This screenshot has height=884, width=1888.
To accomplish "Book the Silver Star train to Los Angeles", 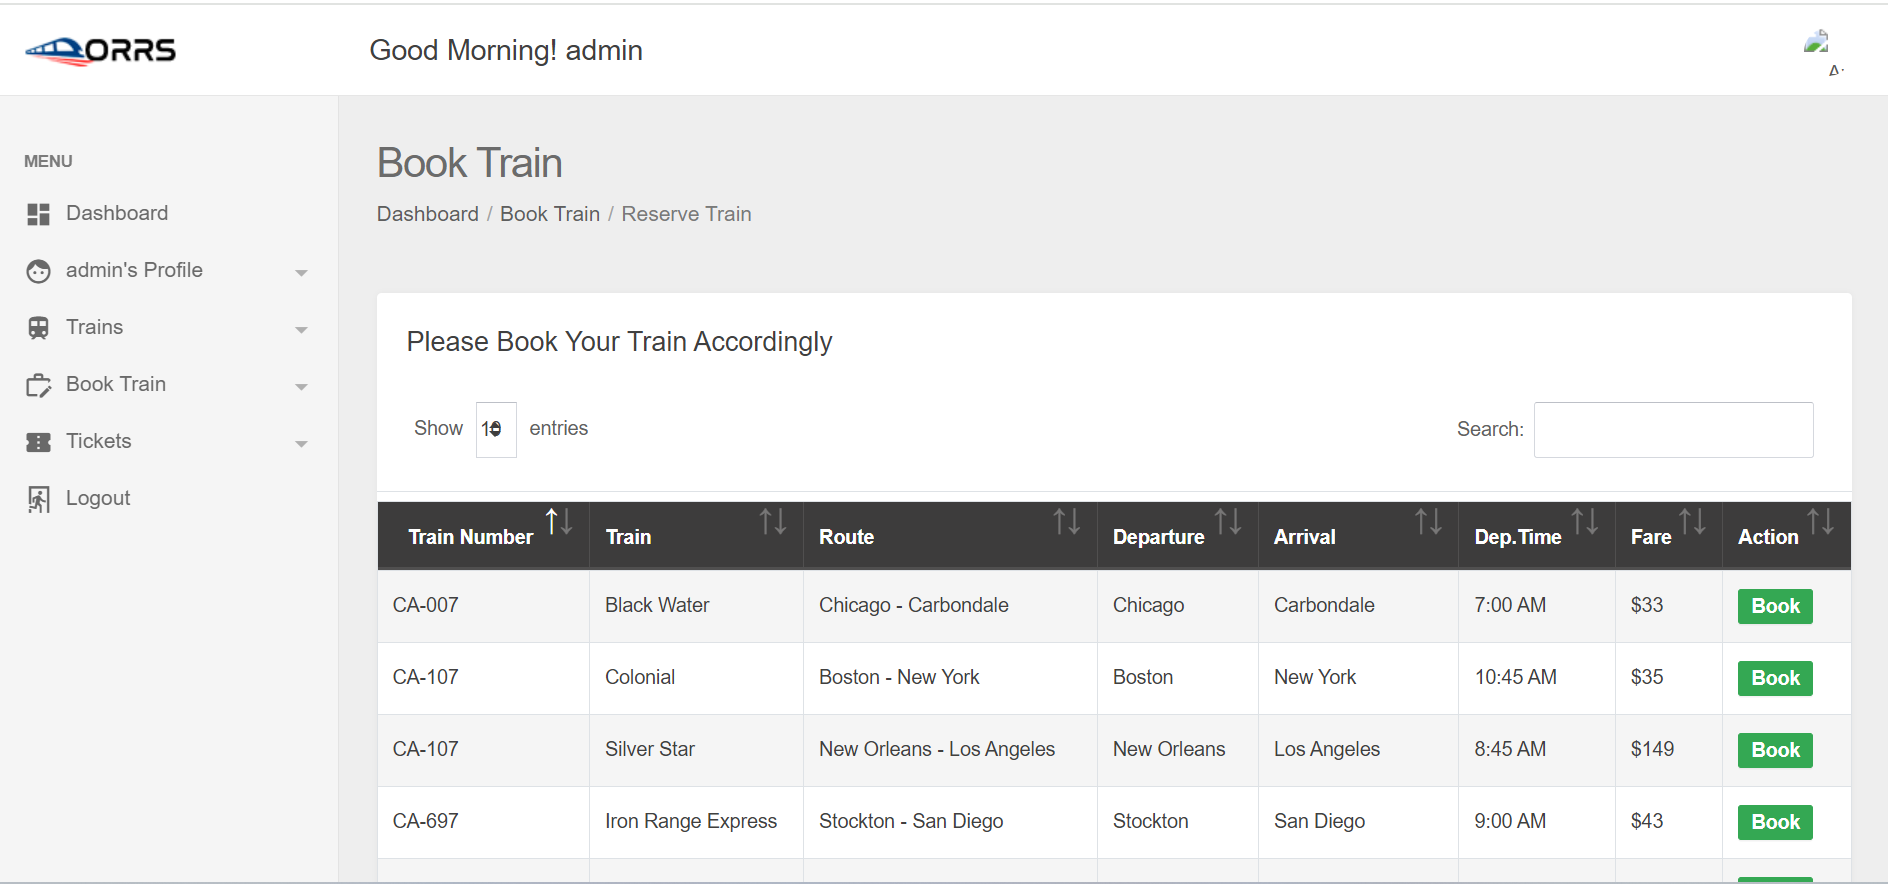I will [x=1775, y=750].
